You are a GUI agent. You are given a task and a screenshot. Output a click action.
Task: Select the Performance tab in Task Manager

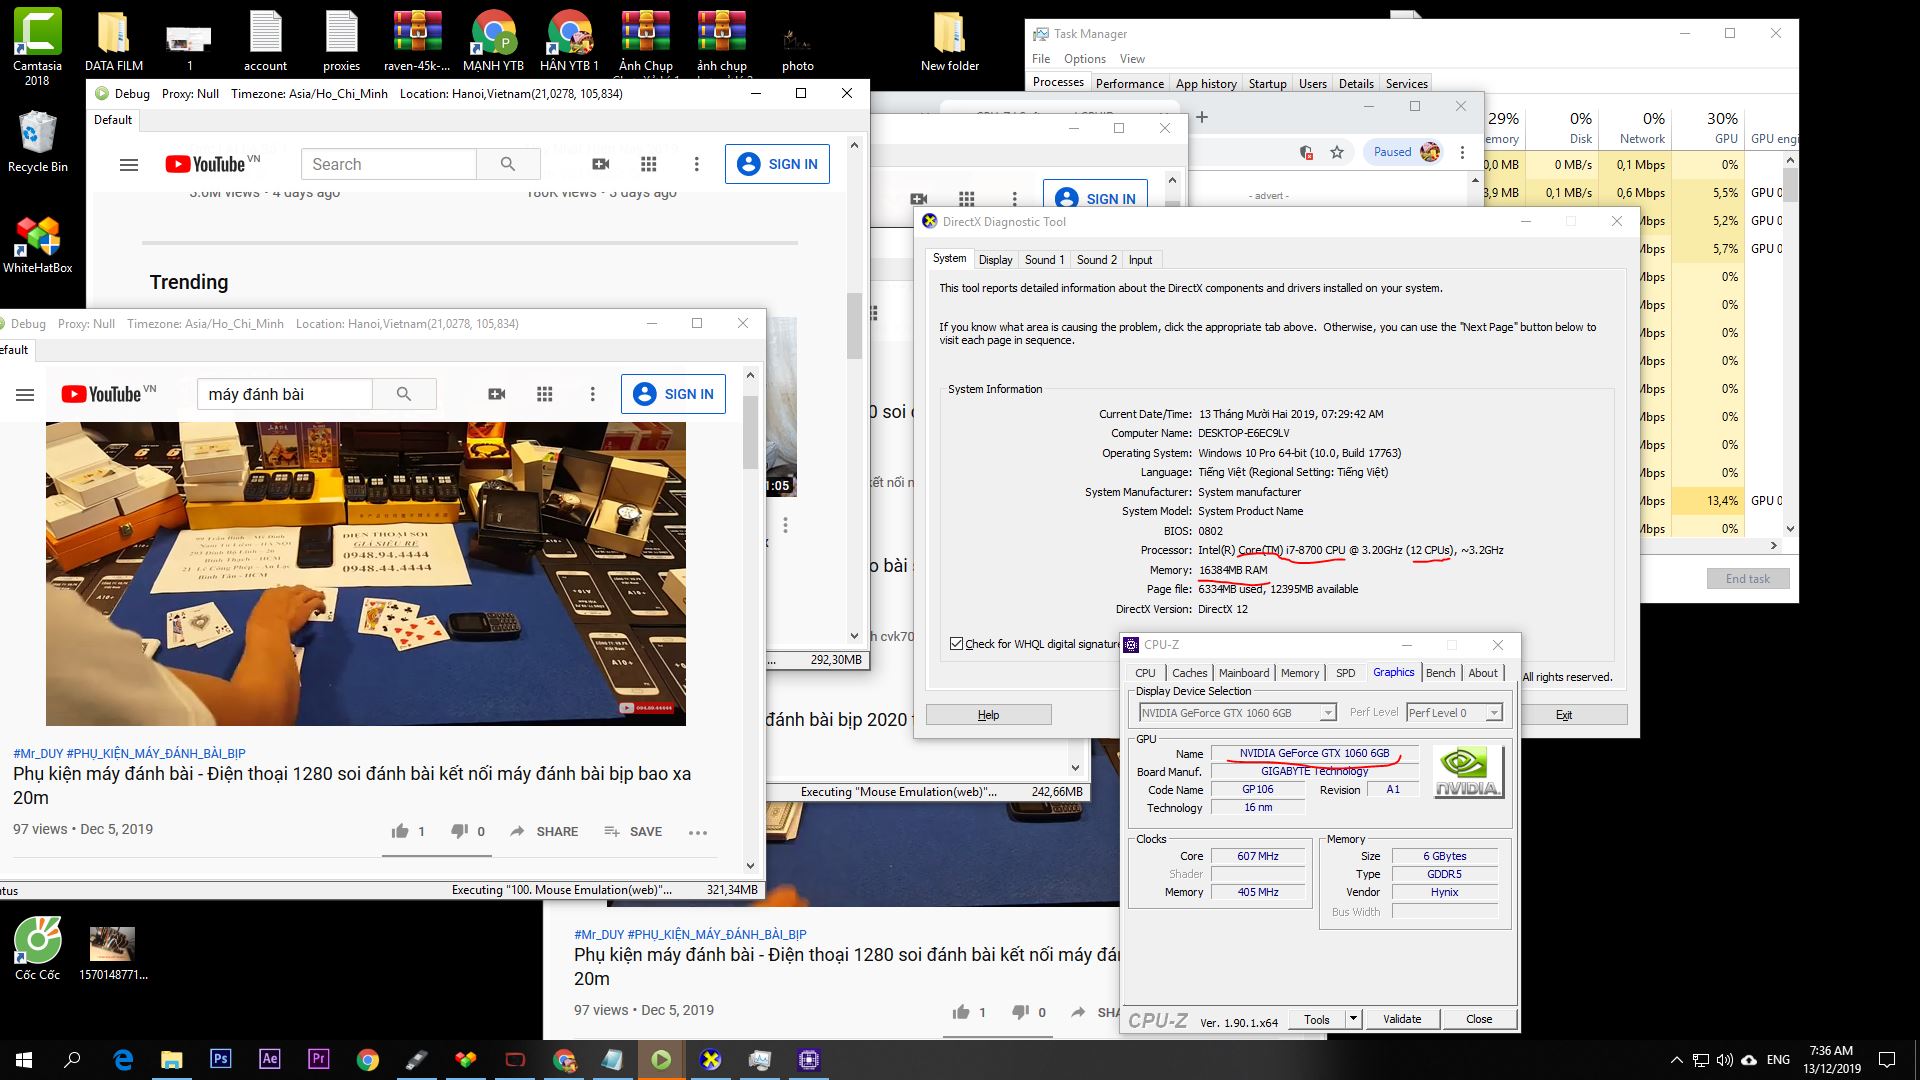coord(1129,84)
